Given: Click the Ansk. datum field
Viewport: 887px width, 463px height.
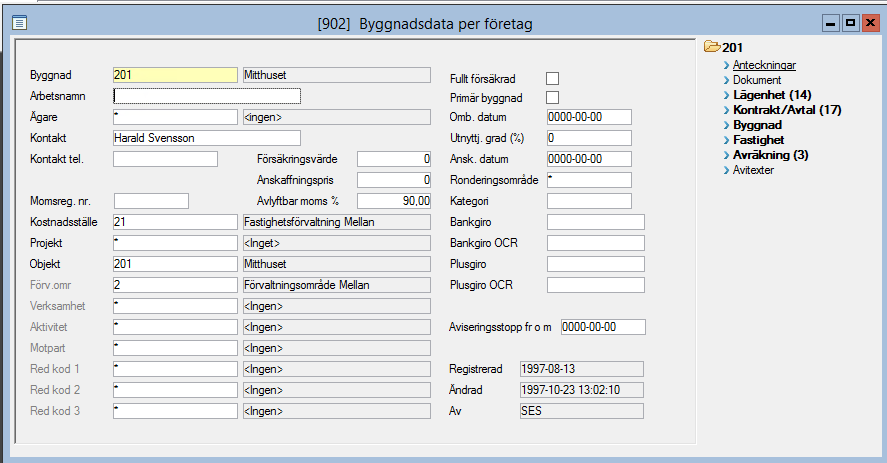Looking at the screenshot, I should (589, 159).
